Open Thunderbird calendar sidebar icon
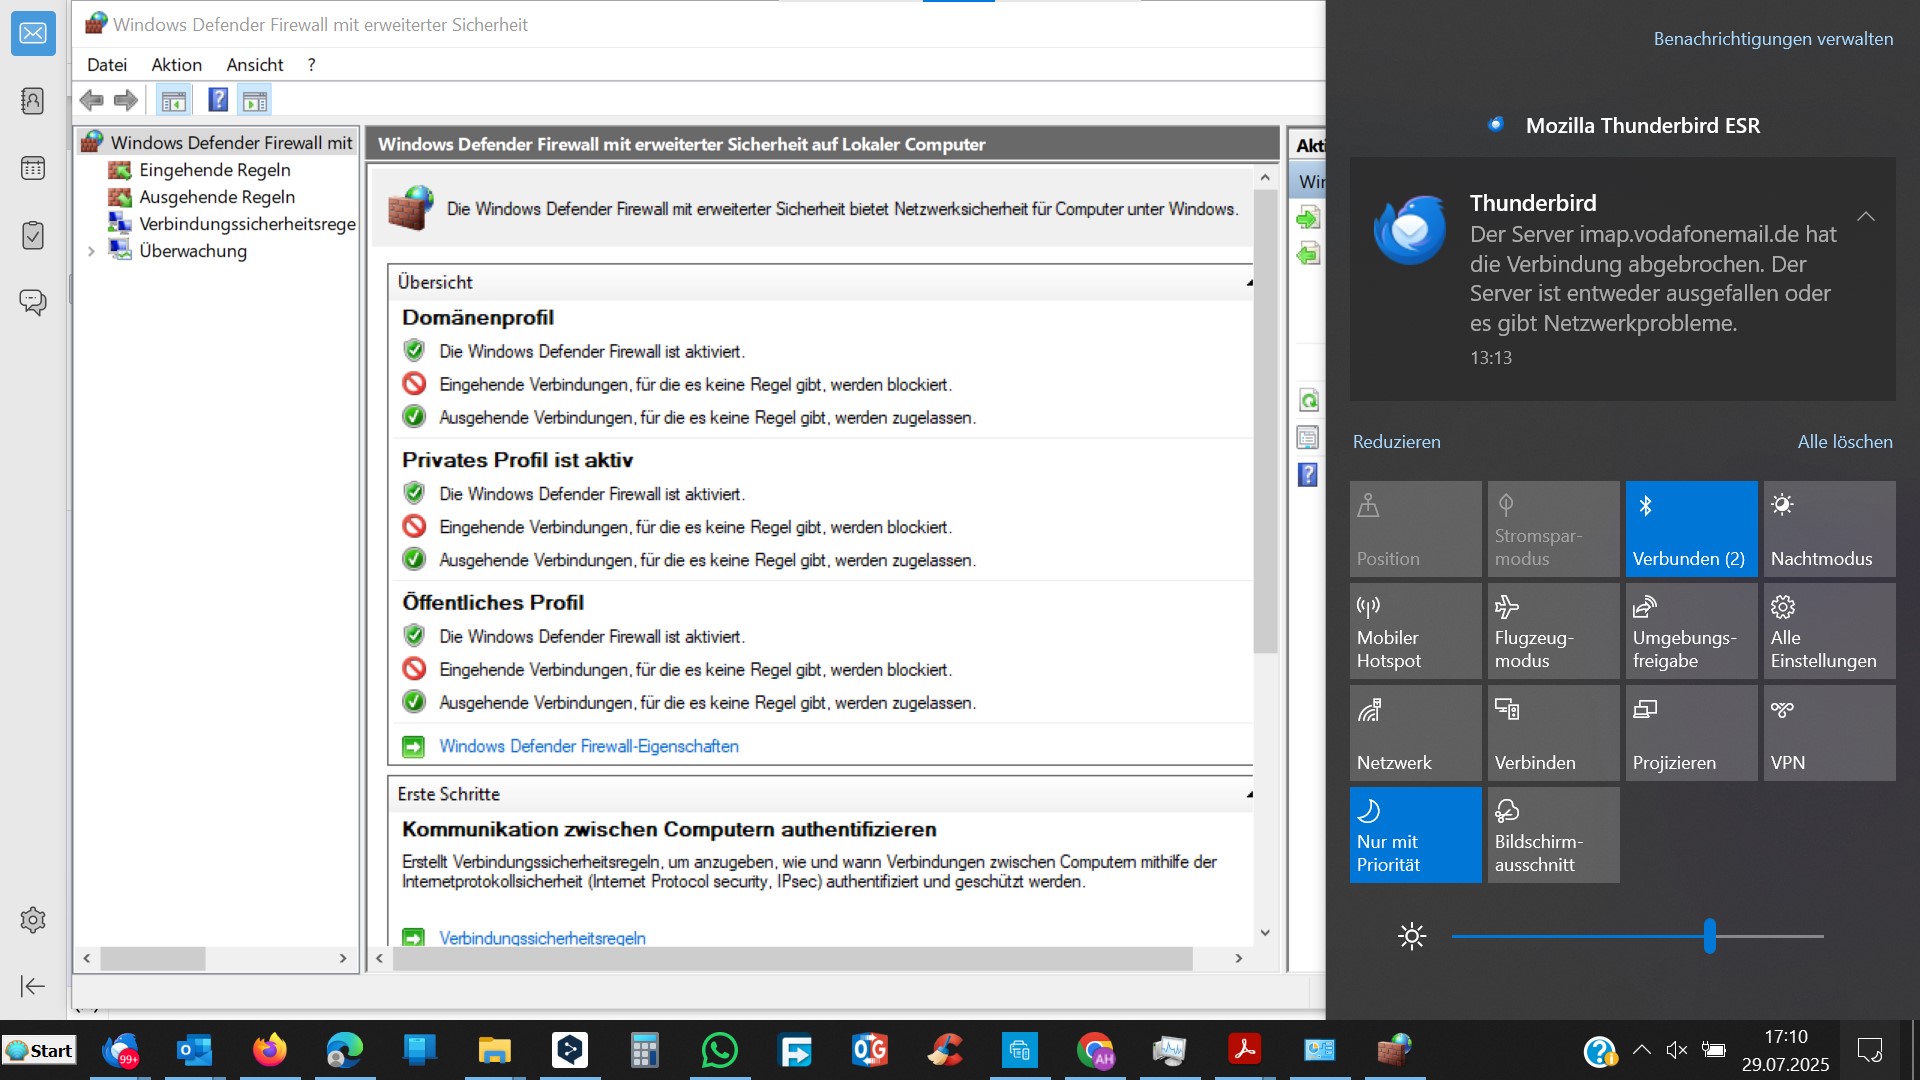Viewport: 1920px width, 1080px height. [33, 168]
